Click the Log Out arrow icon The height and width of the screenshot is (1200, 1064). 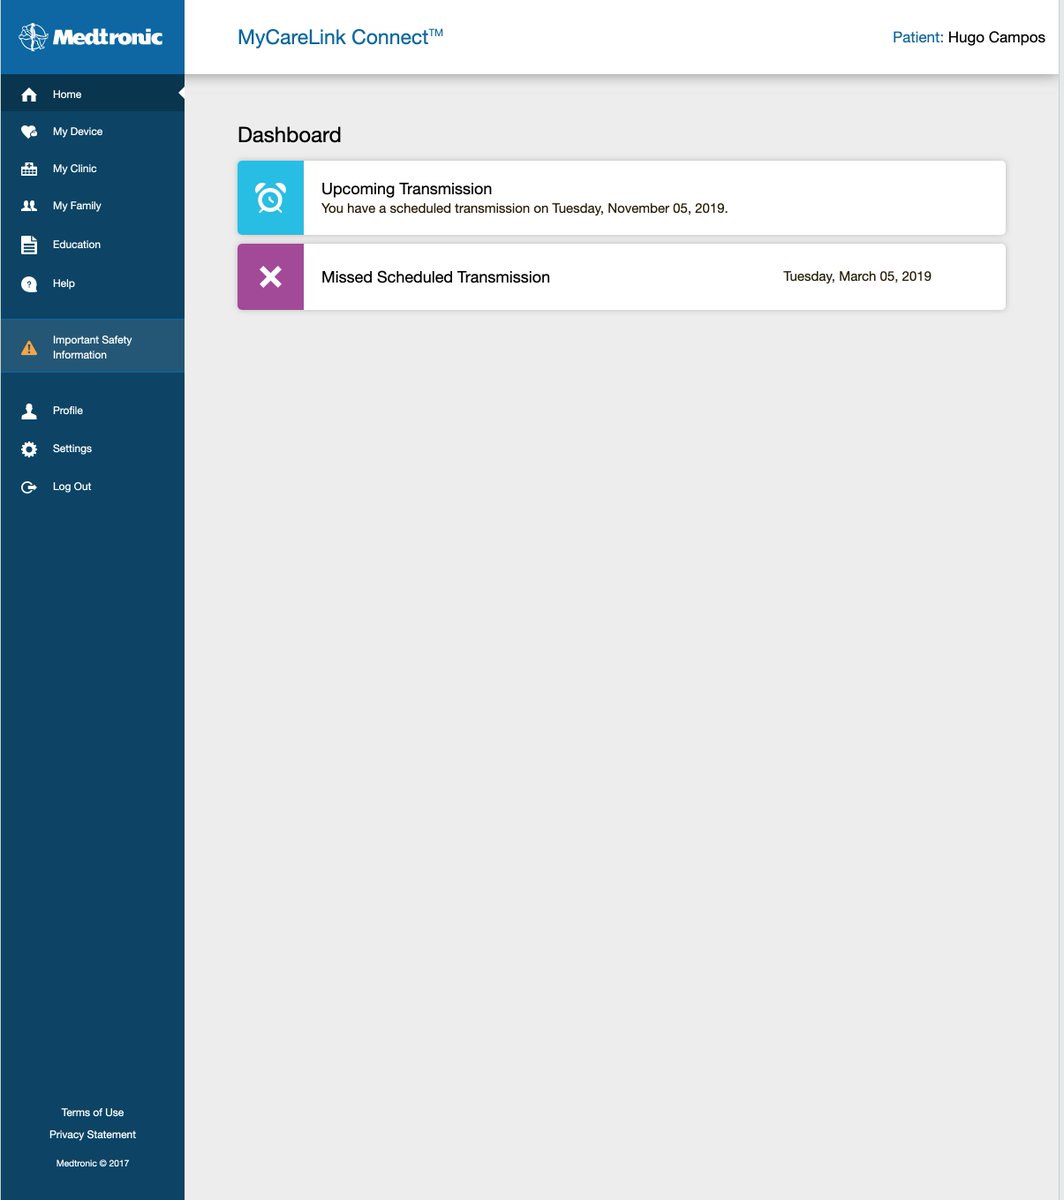coord(29,487)
